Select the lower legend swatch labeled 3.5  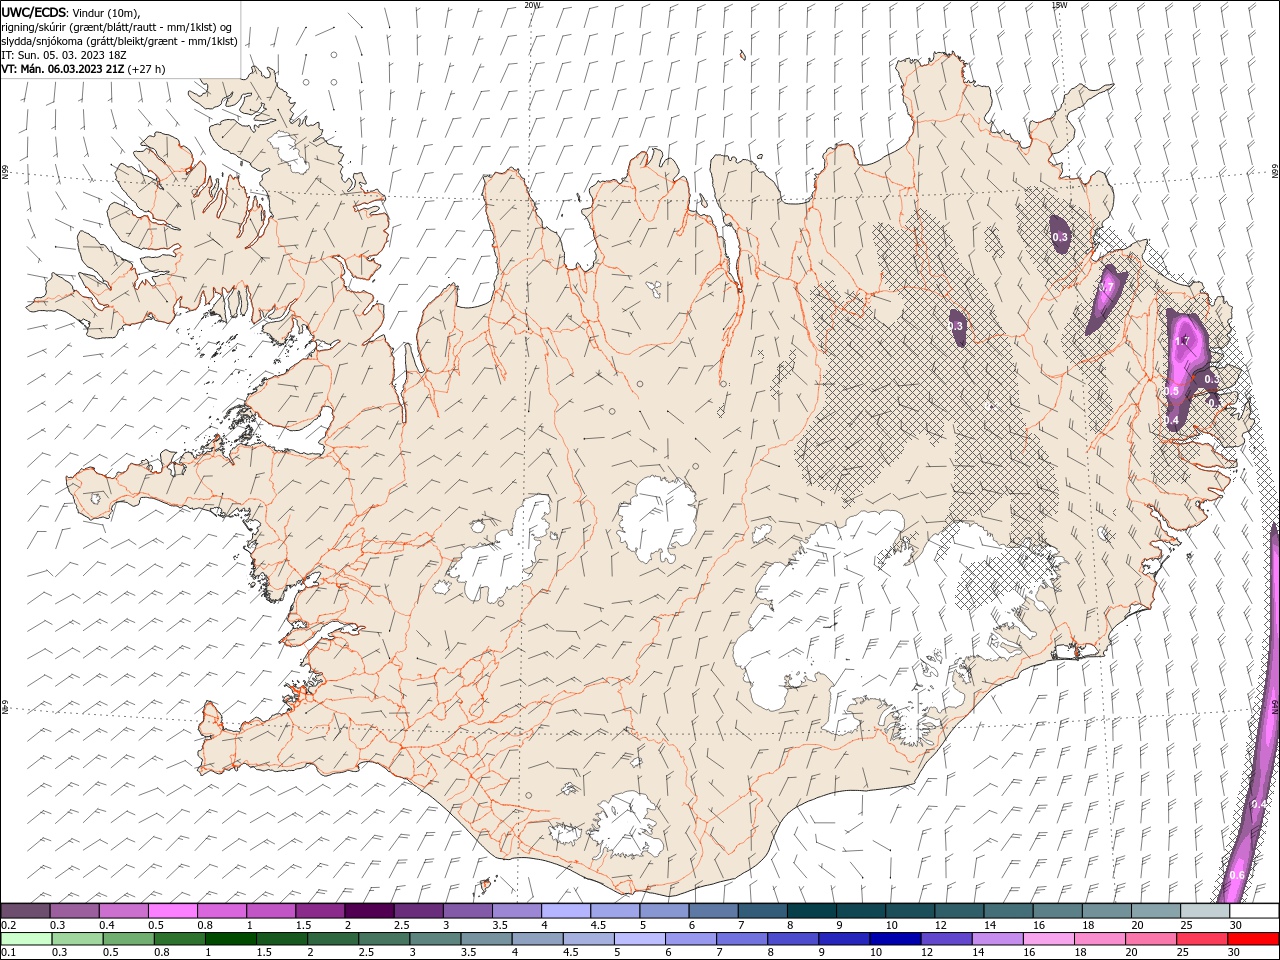486,939
